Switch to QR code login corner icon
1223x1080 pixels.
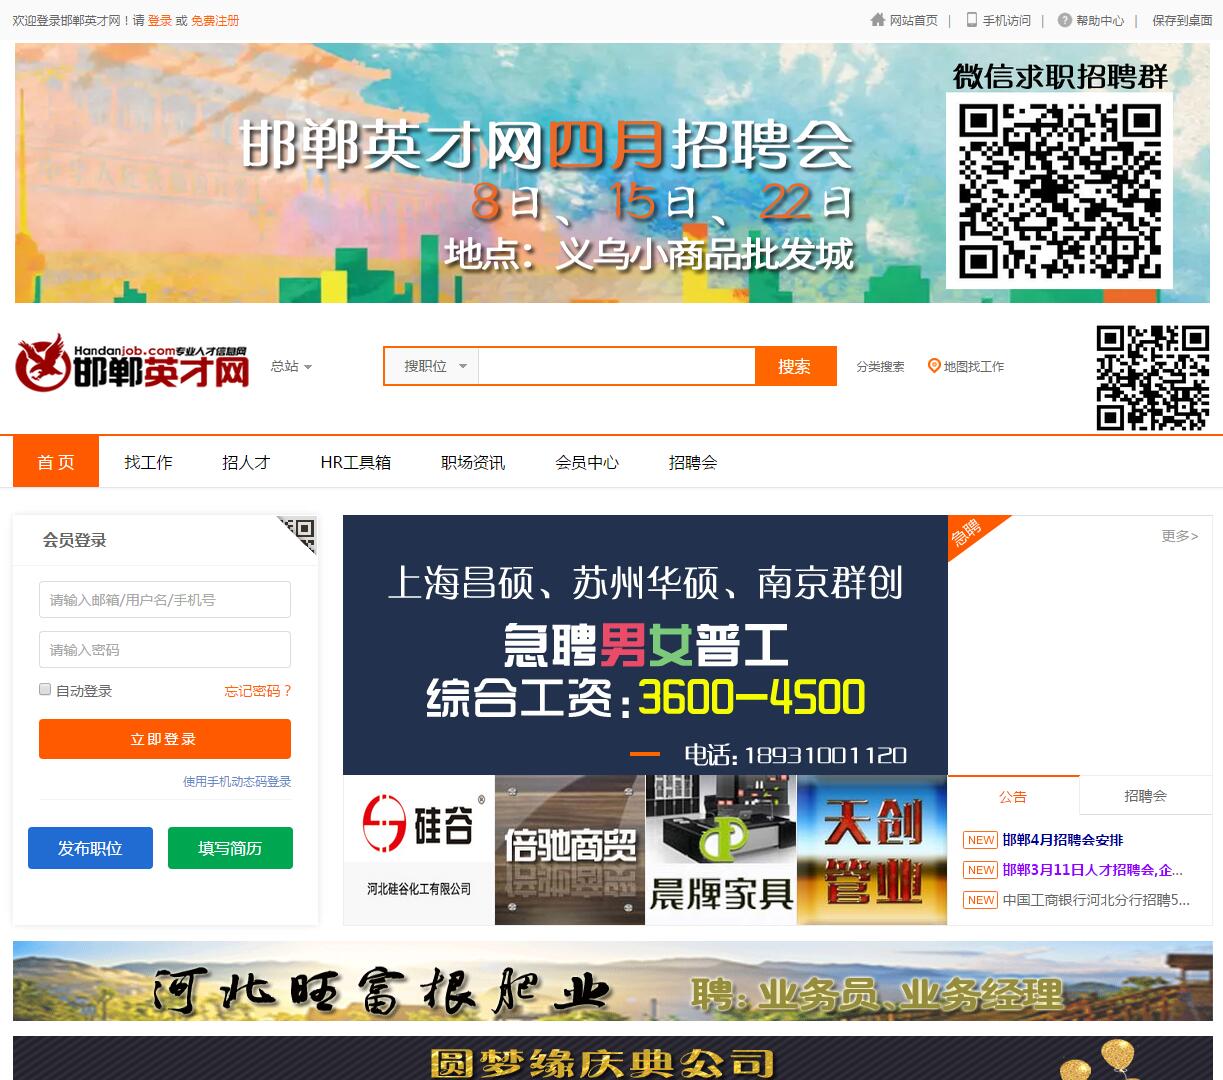click(299, 533)
